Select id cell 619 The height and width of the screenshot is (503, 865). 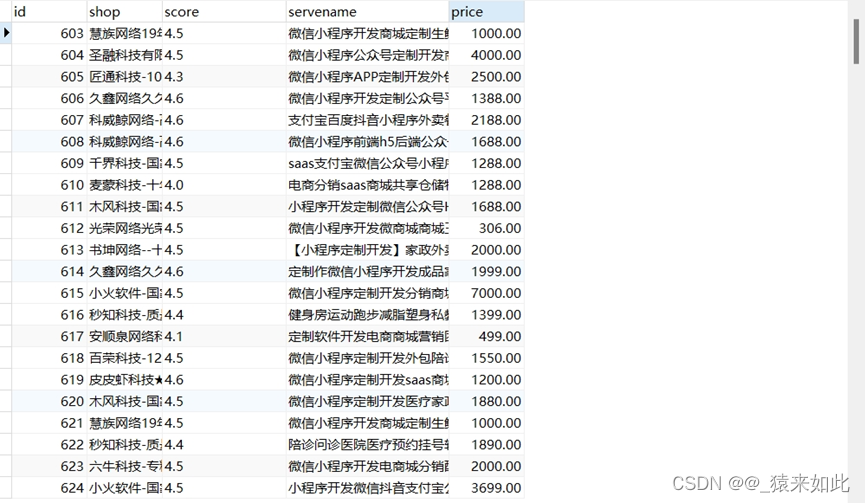pyautogui.click(x=49, y=380)
